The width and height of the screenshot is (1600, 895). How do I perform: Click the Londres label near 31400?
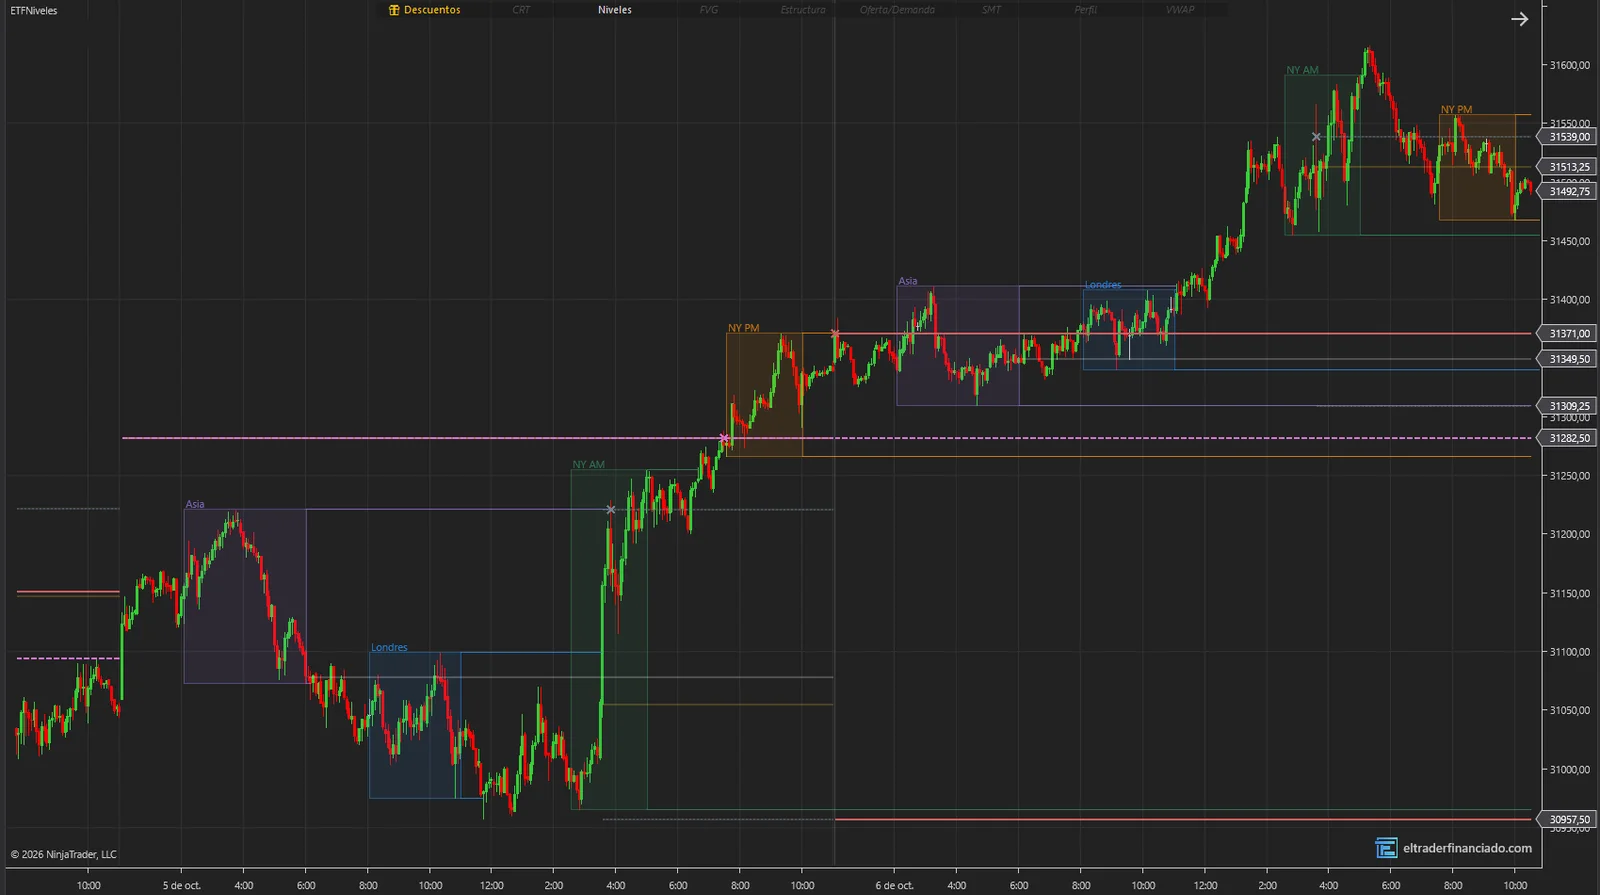[x=1103, y=285]
